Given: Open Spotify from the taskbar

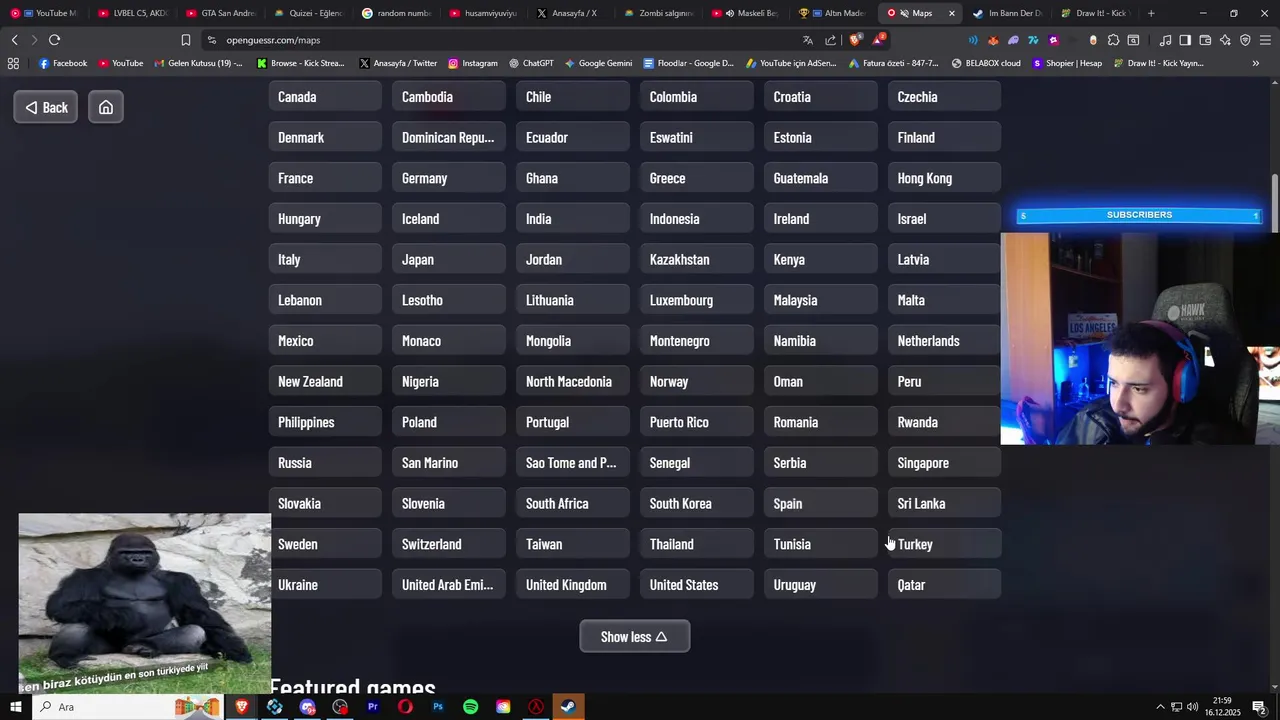Looking at the screenshot, I should (471, 707).
